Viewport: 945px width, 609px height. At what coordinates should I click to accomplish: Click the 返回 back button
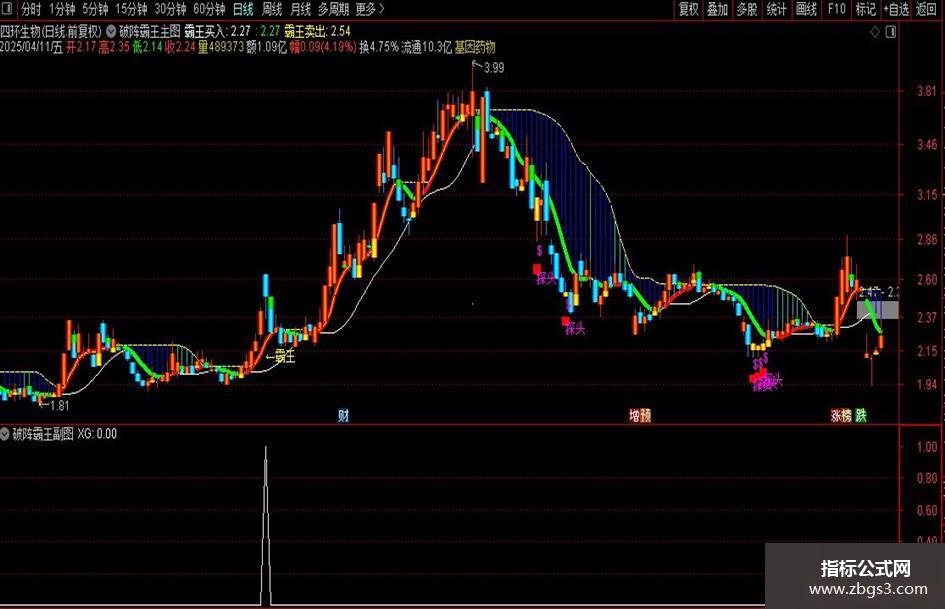926,9
